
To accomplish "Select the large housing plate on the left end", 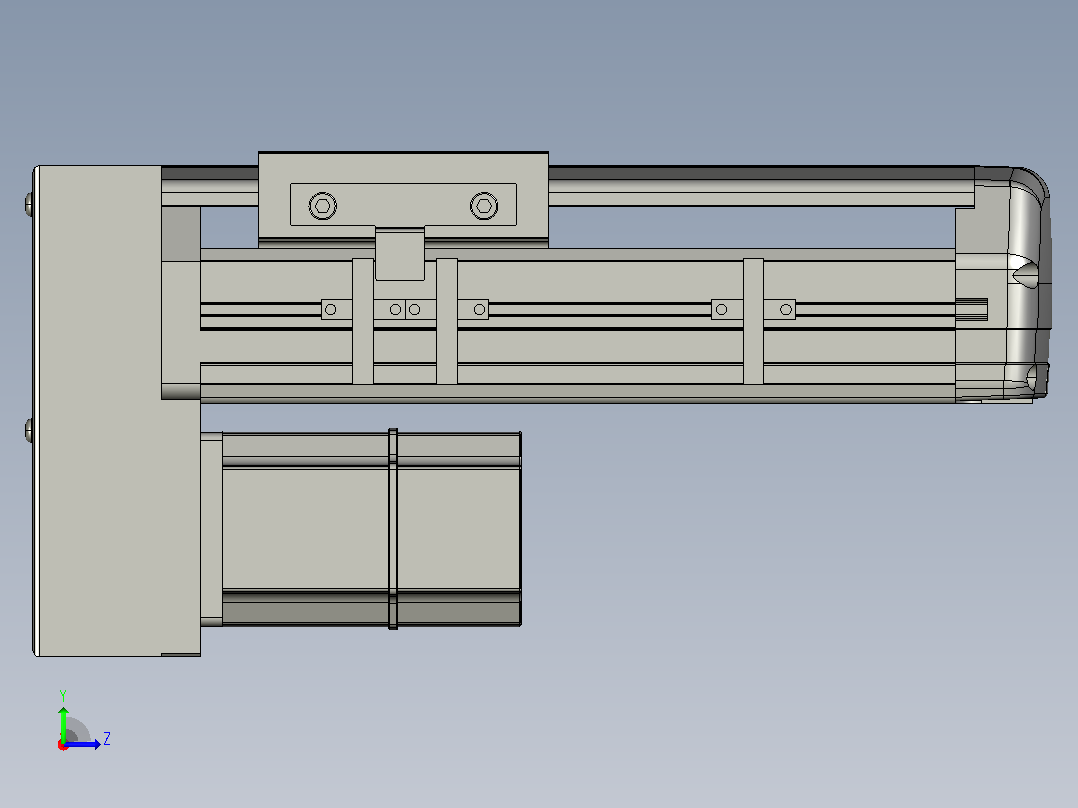I will tap(117, 411).
